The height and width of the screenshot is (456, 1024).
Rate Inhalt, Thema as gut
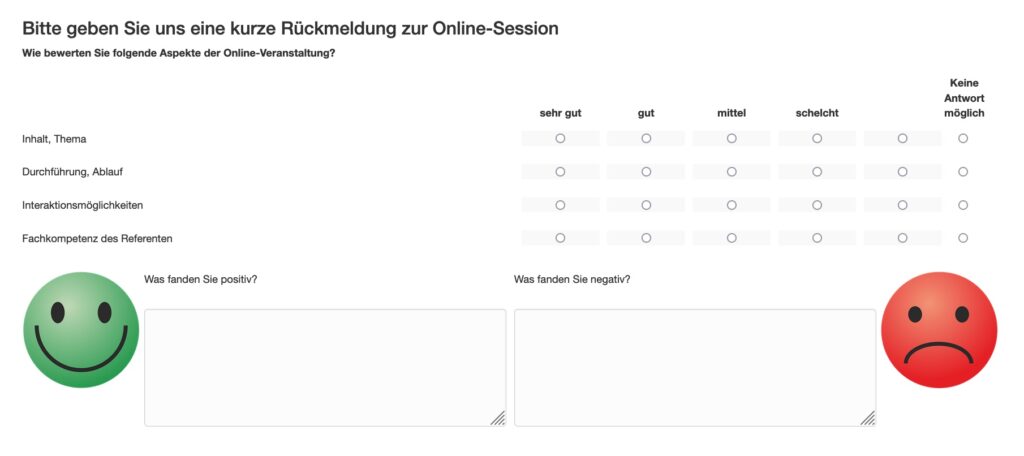[x=646, y=138]
